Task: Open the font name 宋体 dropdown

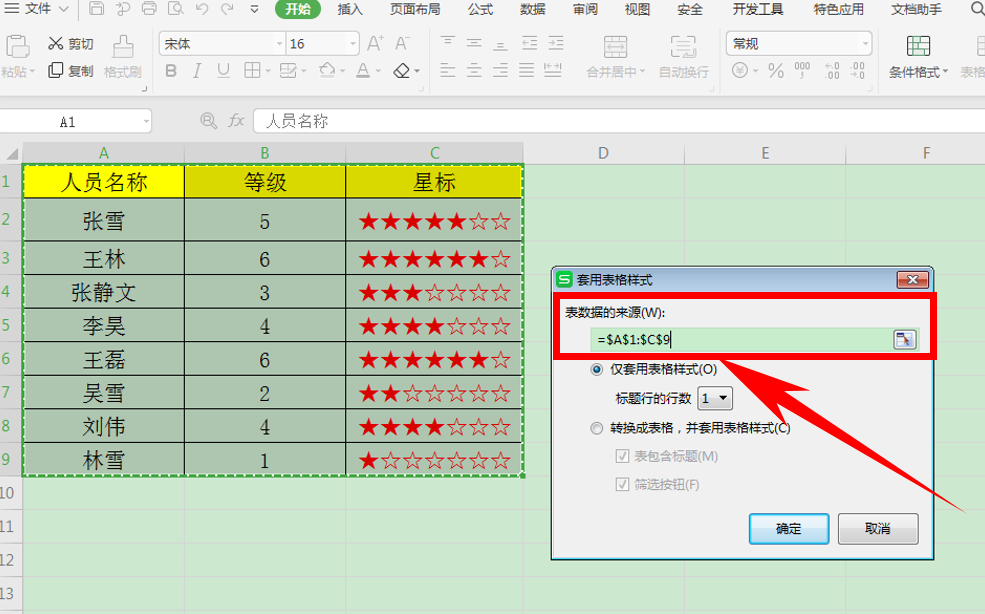Action: 280,44
